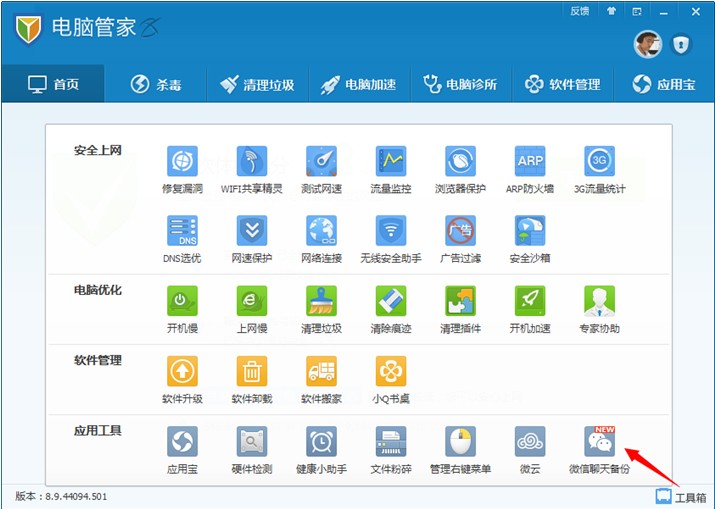Click the user avatar picture
715x509 pixels.
pyautogui.click(x=648, y=44)
